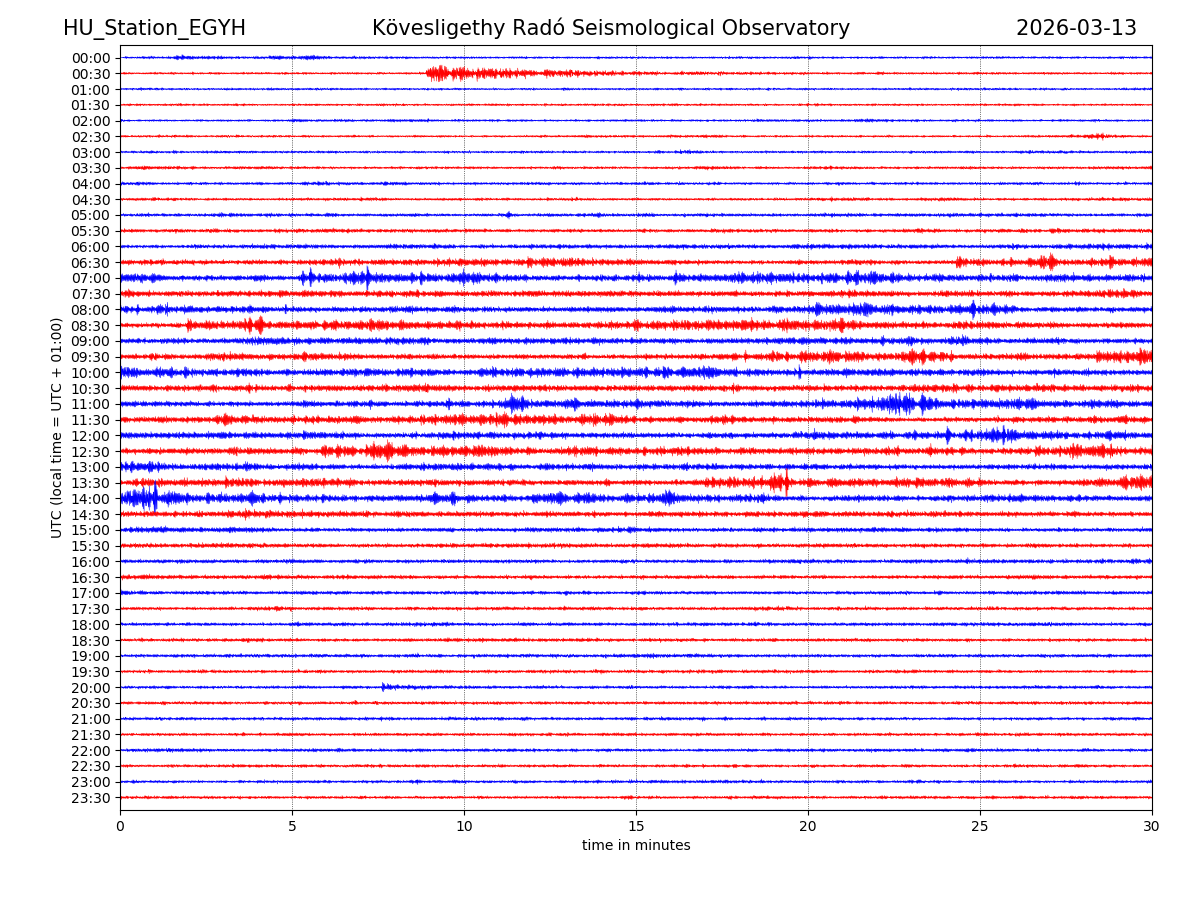
Task: Click the x-axis tick label 0
Action: [120, 826]
